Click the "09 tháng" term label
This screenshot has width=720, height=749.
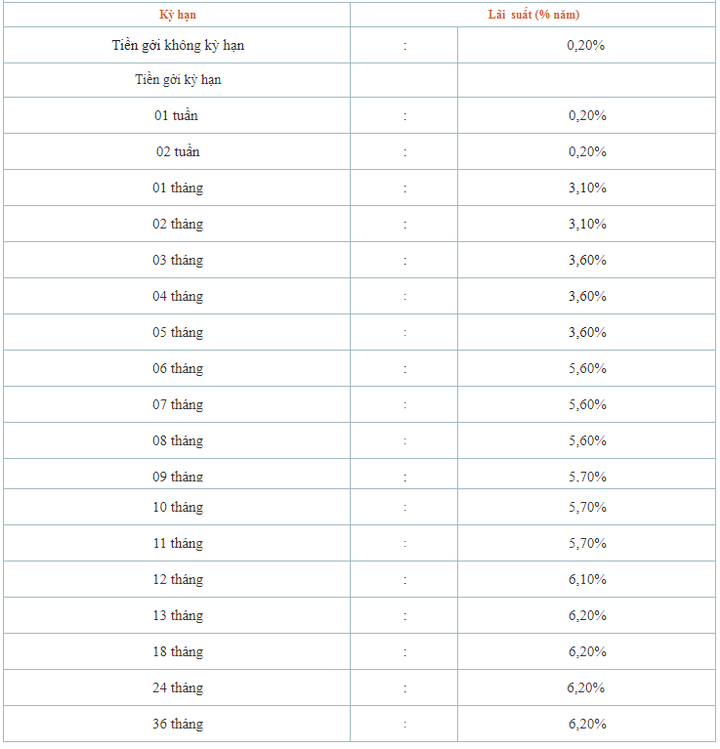(x=178, y=477)
